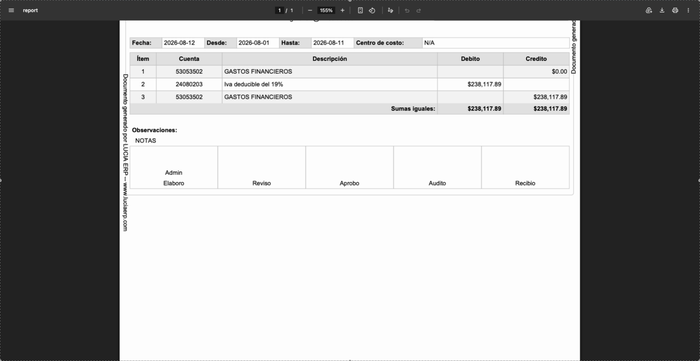Click the Credito column header

click(x=536, y=59)
